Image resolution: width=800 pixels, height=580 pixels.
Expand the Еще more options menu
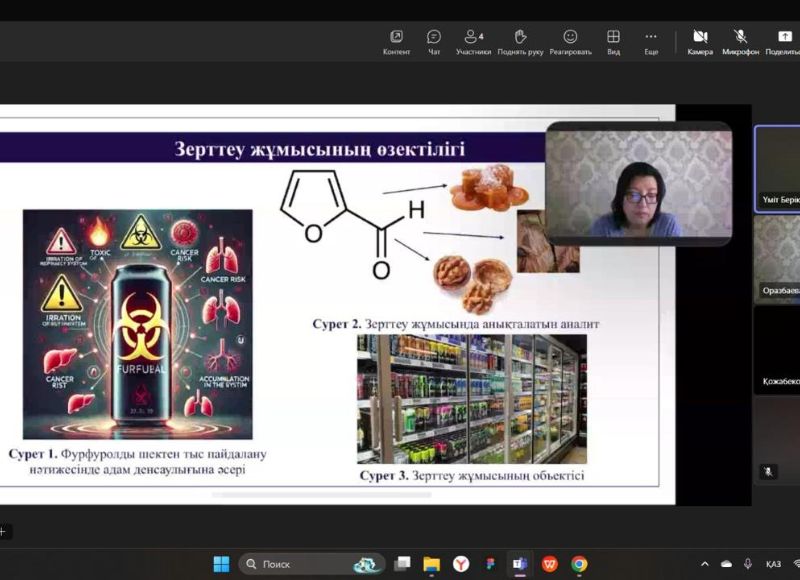[651, 41]
